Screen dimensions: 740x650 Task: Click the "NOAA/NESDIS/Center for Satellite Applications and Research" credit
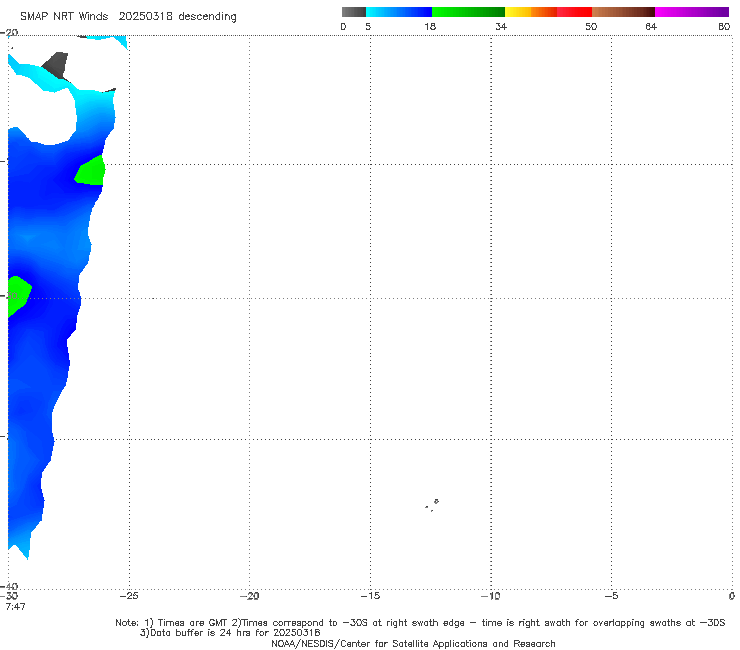413,644
